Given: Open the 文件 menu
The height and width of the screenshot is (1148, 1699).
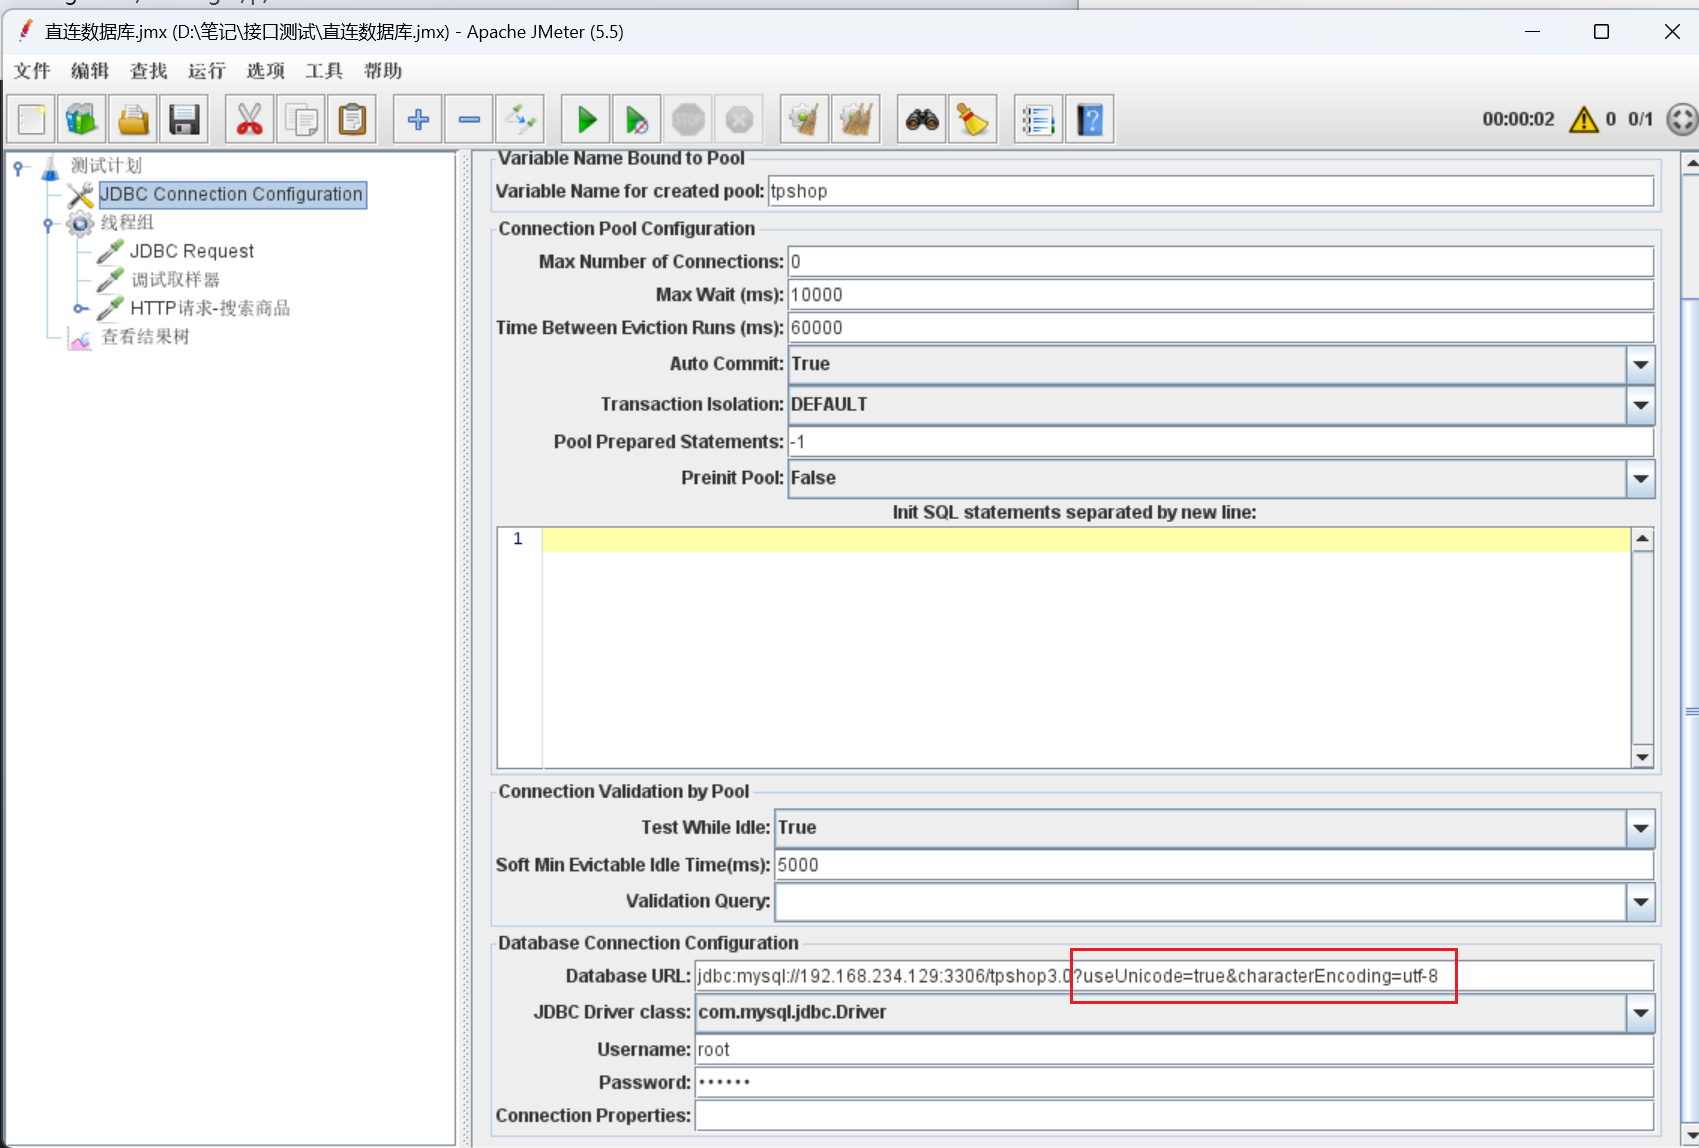Looking at the screenshot, I should tap(32, 71).
